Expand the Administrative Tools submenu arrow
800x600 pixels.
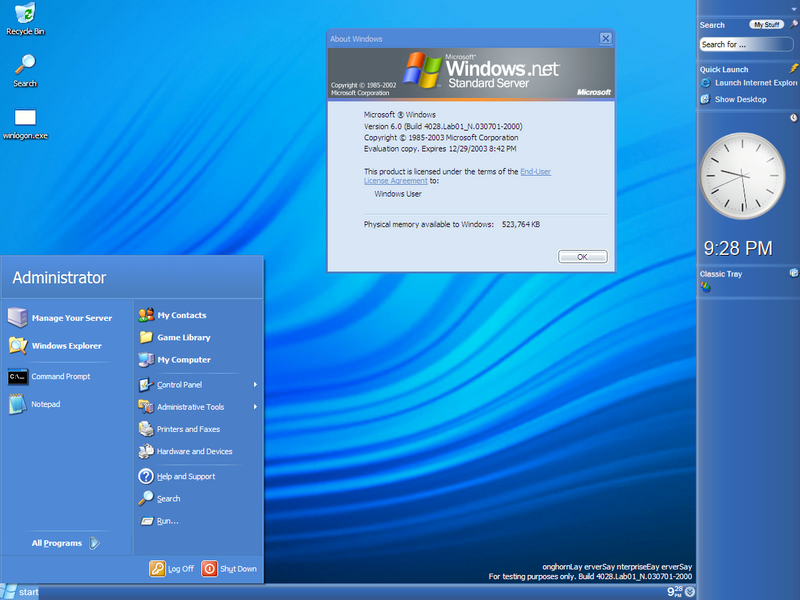coord(255,407)
